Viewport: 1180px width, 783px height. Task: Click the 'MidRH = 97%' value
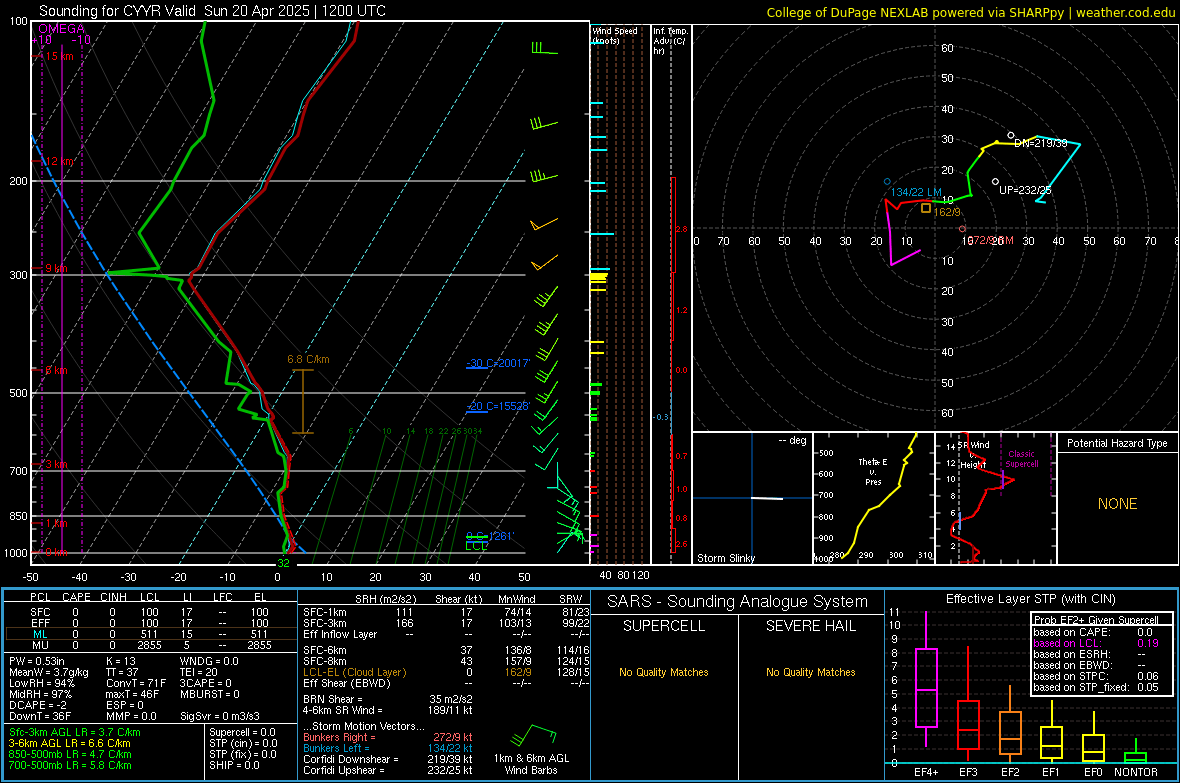coord(41,694)
